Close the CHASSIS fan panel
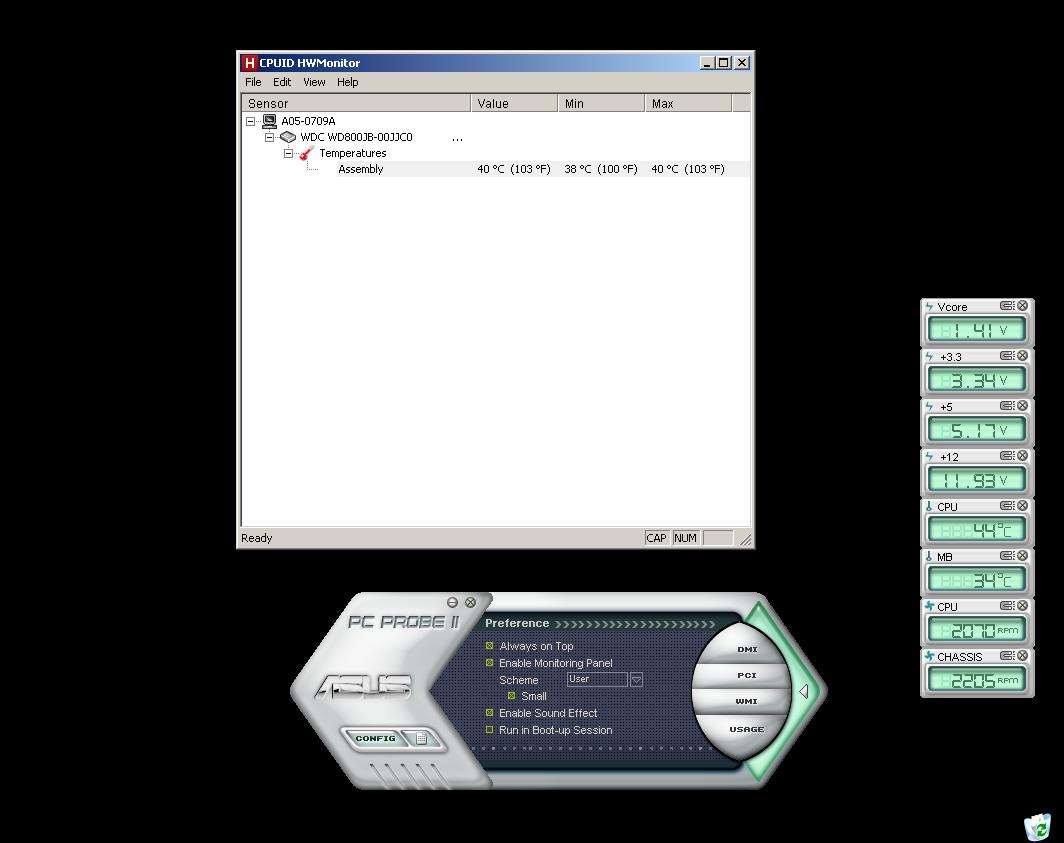1064x843 pixels. tap(1022, 656)
